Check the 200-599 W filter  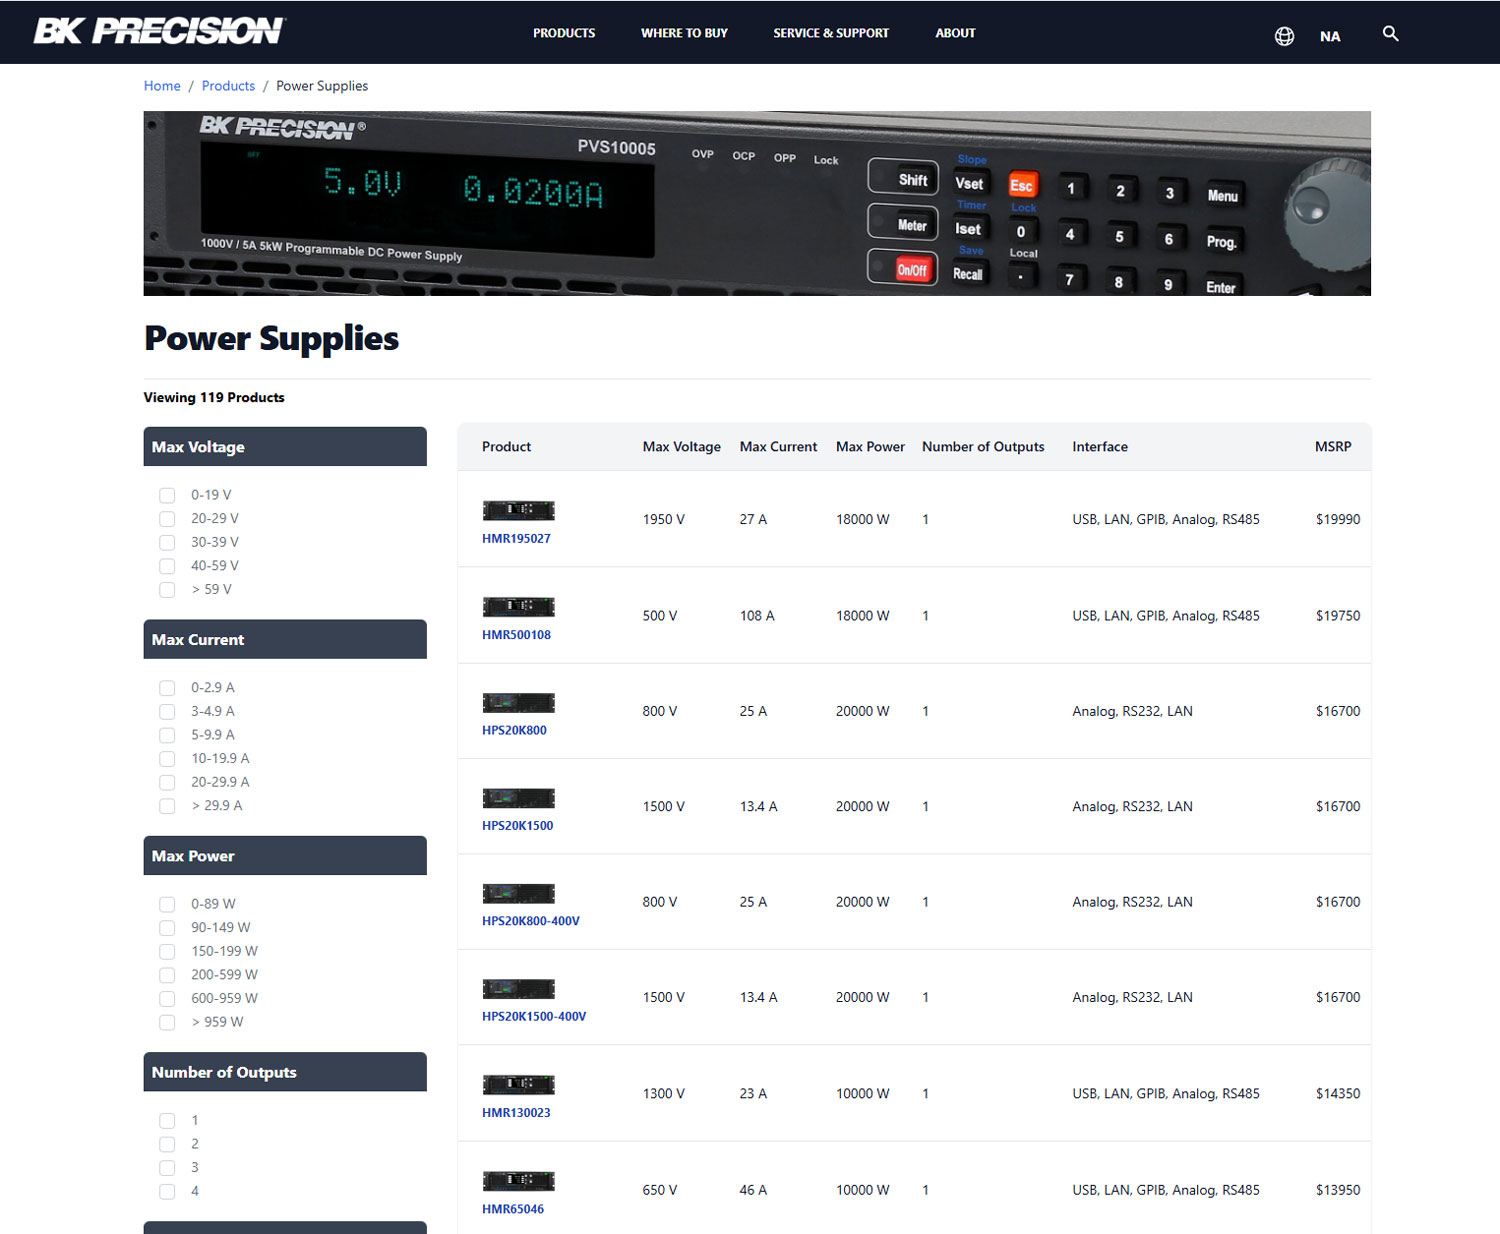point(166,975)
